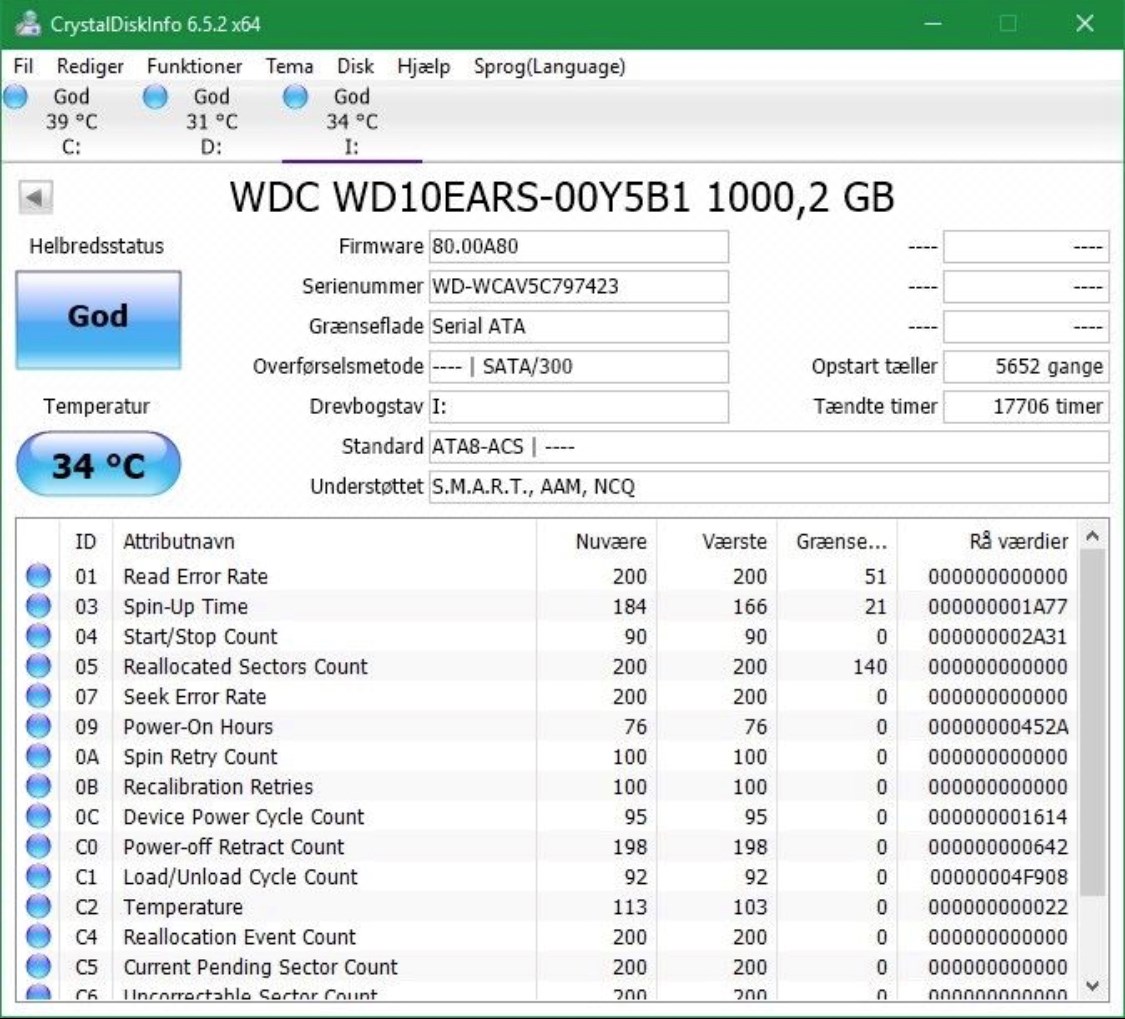Open the Tema menu
Viewport: 1125px width, 1019px height.
coord(289,66)
